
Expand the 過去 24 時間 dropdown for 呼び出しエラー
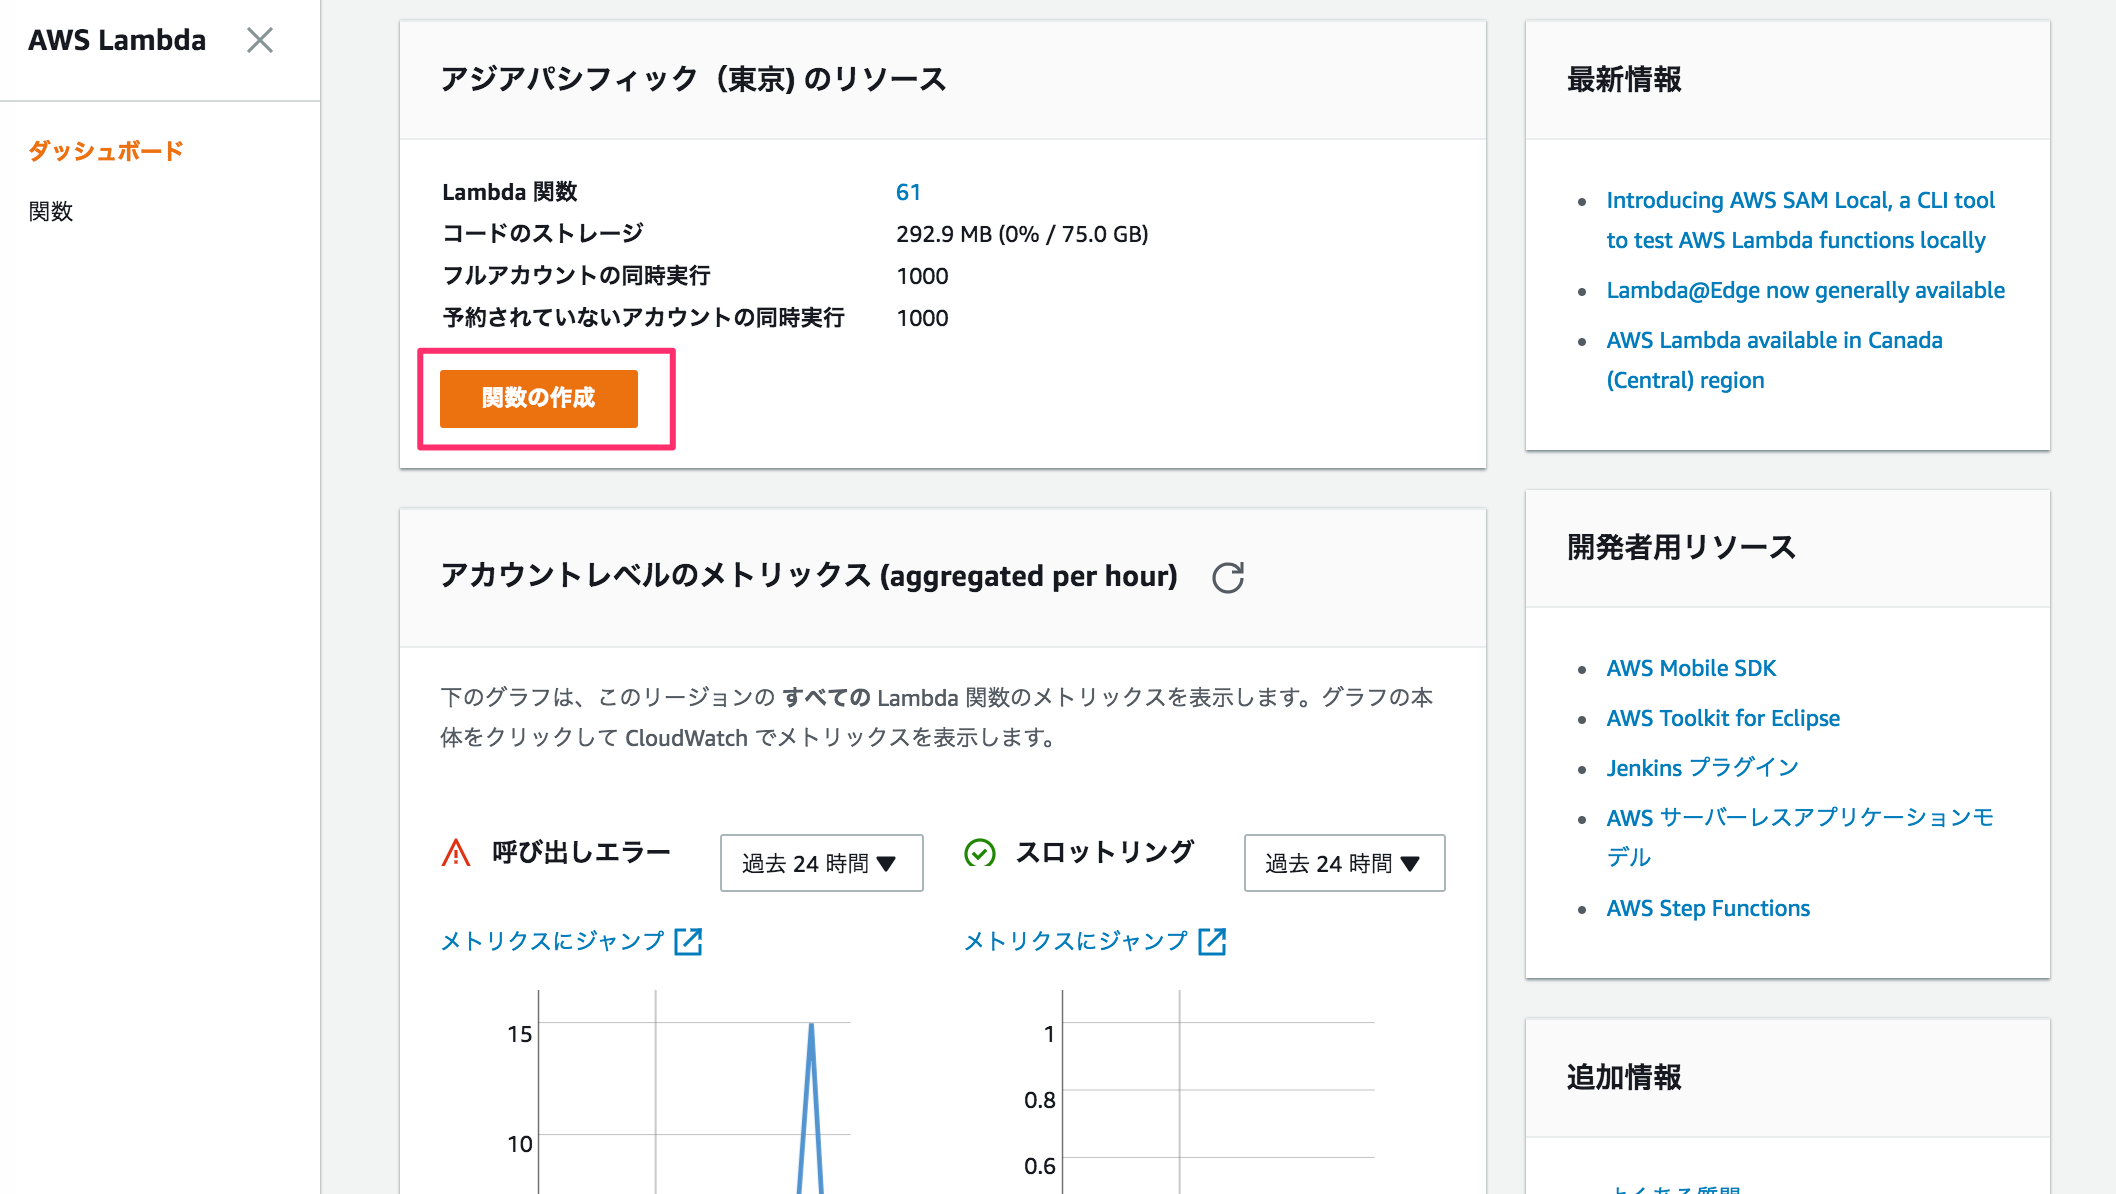point(821,863)
